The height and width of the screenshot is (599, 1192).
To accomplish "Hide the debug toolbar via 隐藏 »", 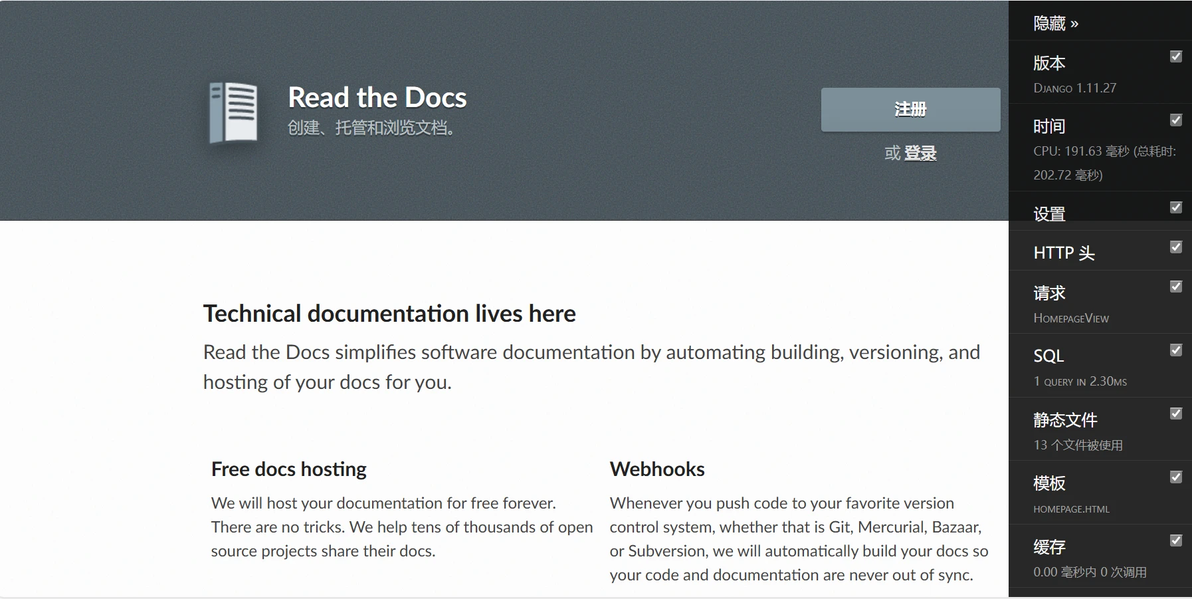I will (1056, 24).
